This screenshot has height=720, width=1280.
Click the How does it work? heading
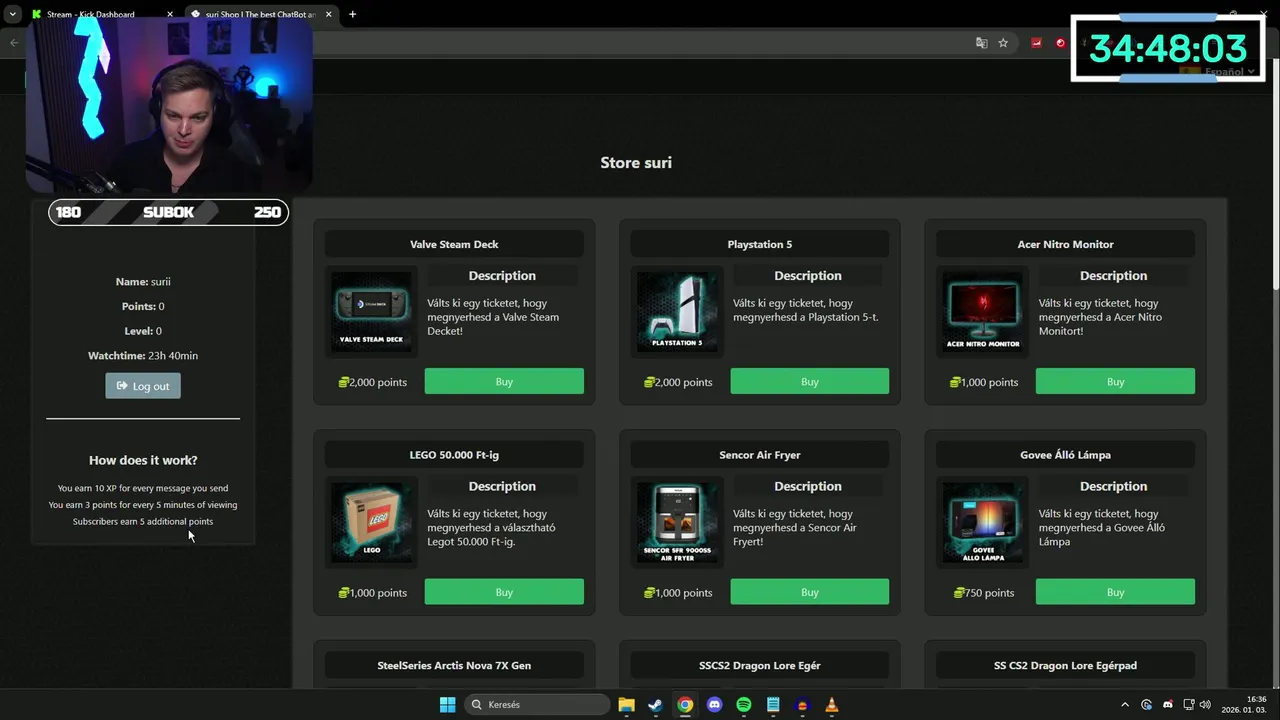pyautogui.click(x=143, y=460)
